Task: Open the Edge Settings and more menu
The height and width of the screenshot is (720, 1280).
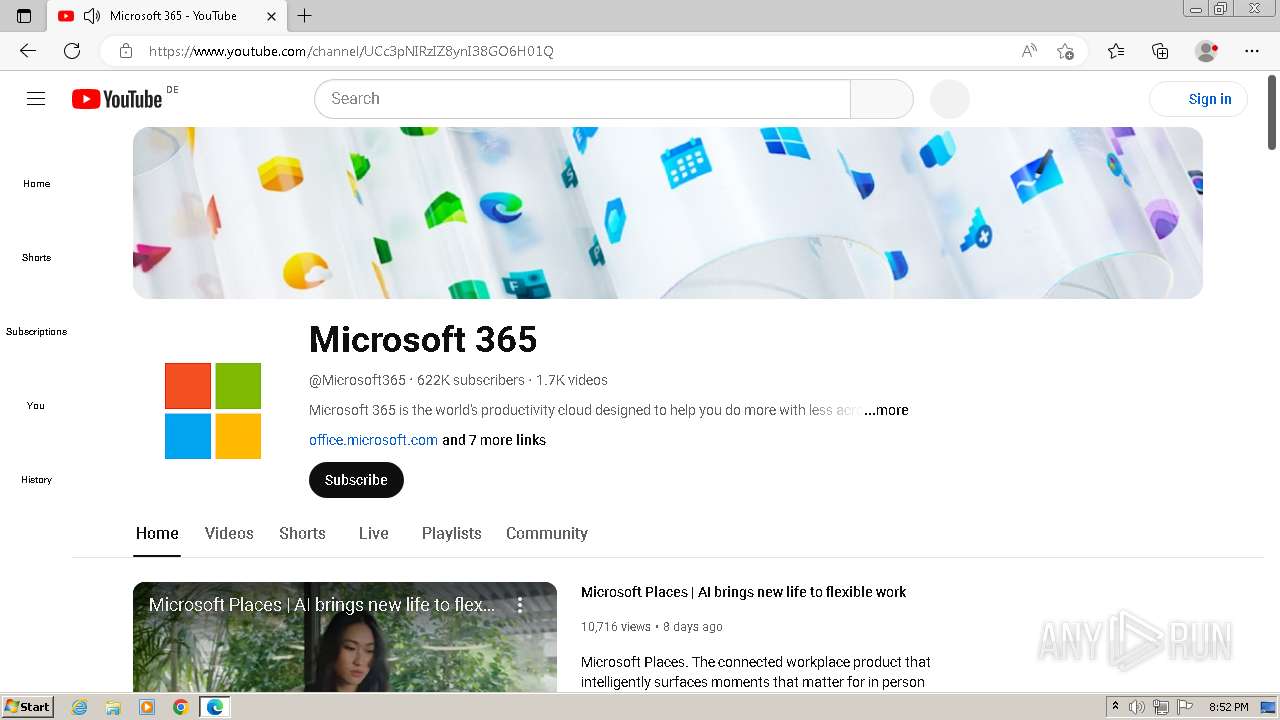Action: [x=1252, y=51]
